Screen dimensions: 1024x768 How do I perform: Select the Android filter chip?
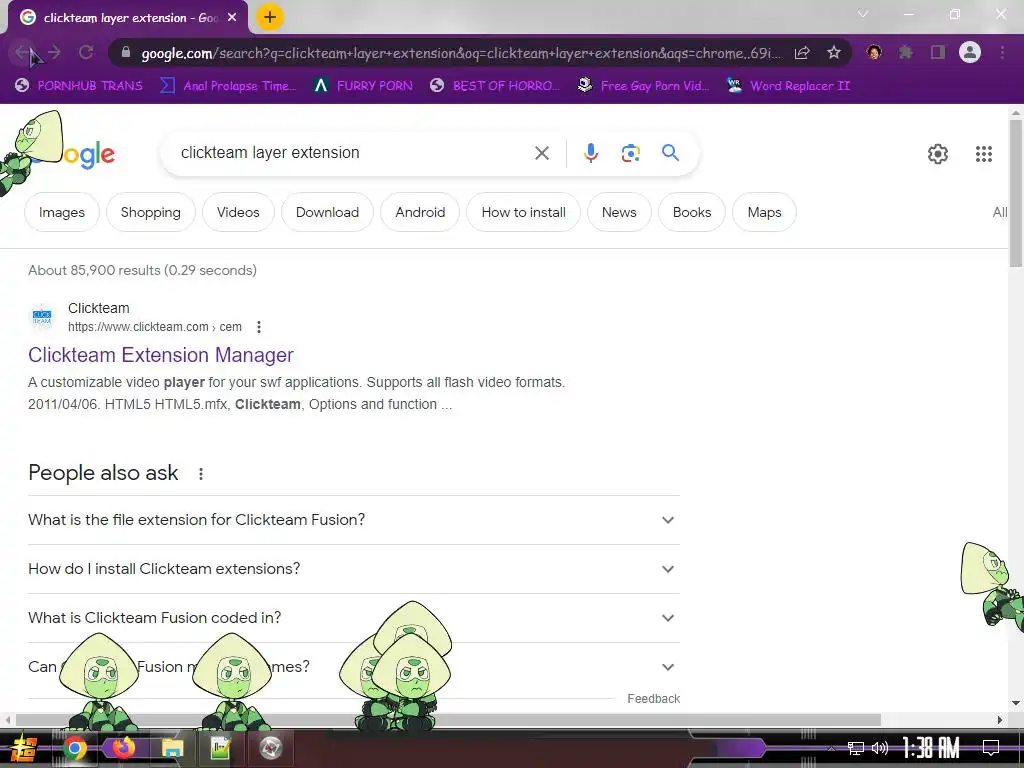(x=420, y=212)
